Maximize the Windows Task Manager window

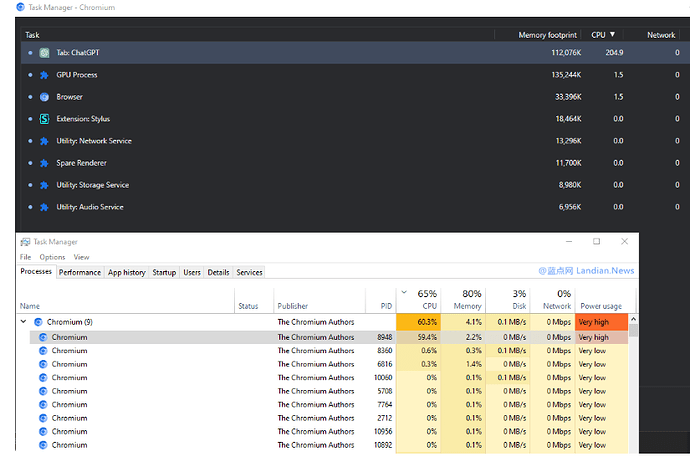596,241
